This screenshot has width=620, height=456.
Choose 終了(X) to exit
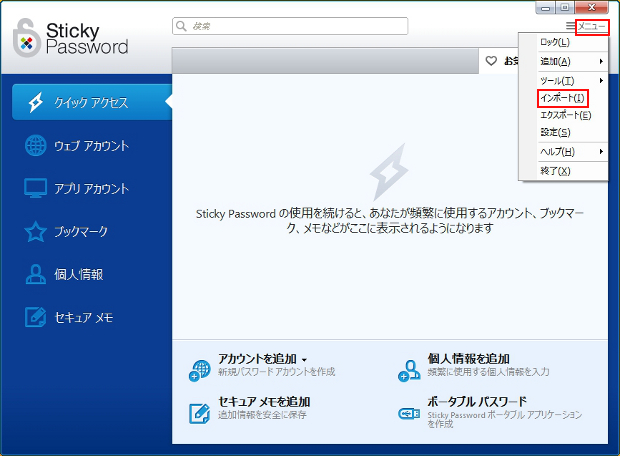[556, 171]
